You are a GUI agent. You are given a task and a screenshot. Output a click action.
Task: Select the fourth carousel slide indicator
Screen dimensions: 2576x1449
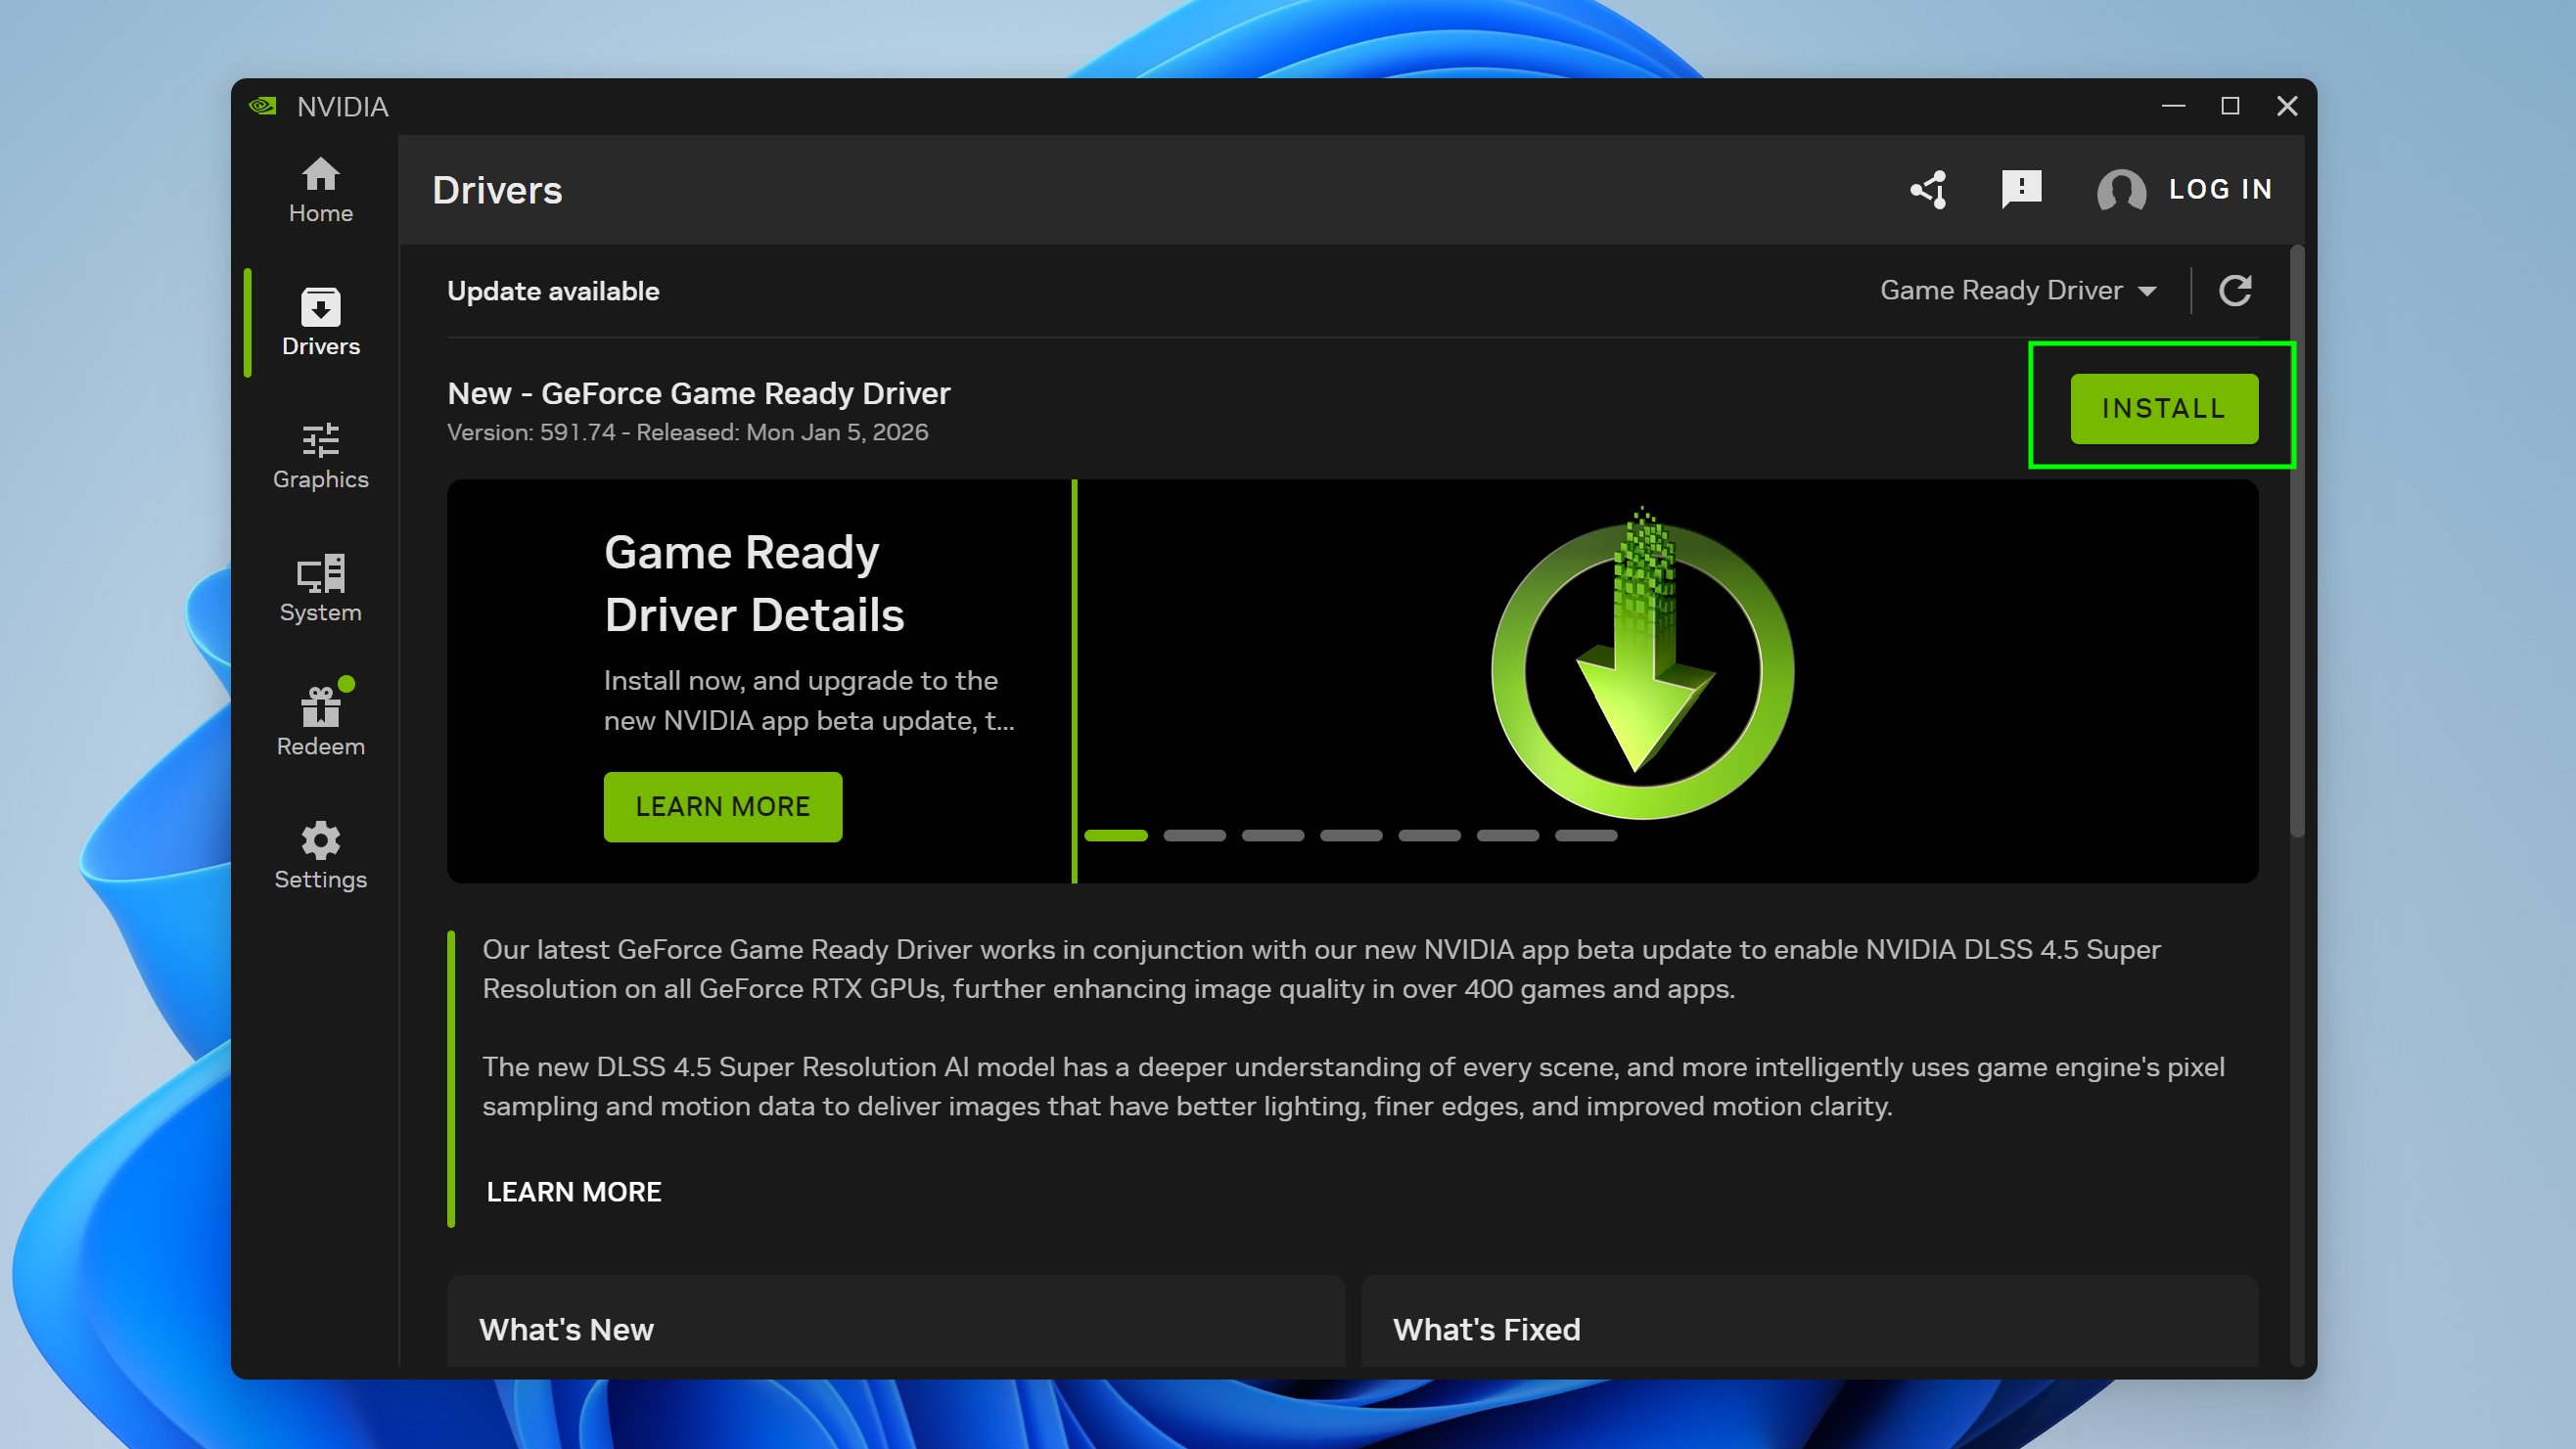tap(1351, 835)
